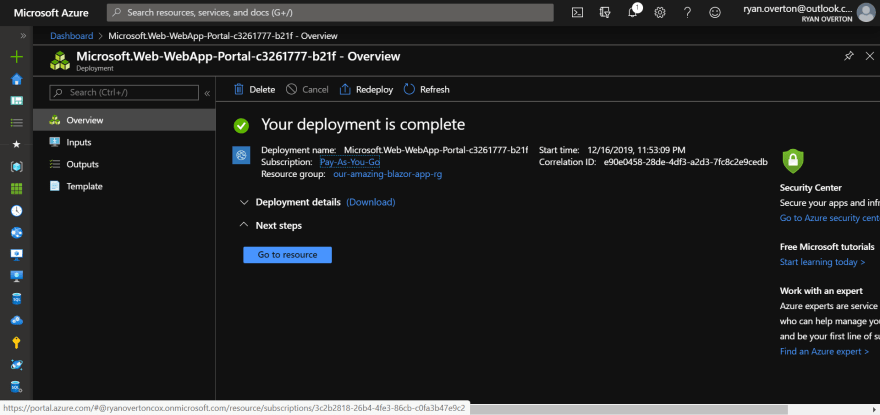Click the Favorites star icon in sidebar

point(17,144)
